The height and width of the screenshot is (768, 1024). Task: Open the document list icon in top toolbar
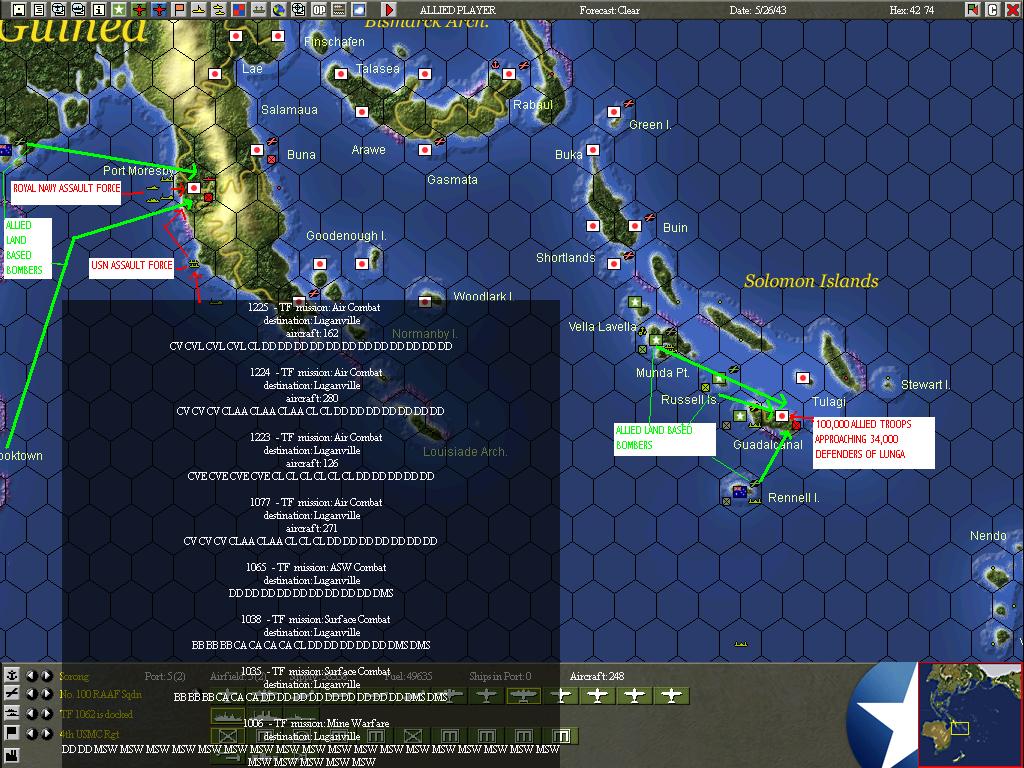(39, 10)
